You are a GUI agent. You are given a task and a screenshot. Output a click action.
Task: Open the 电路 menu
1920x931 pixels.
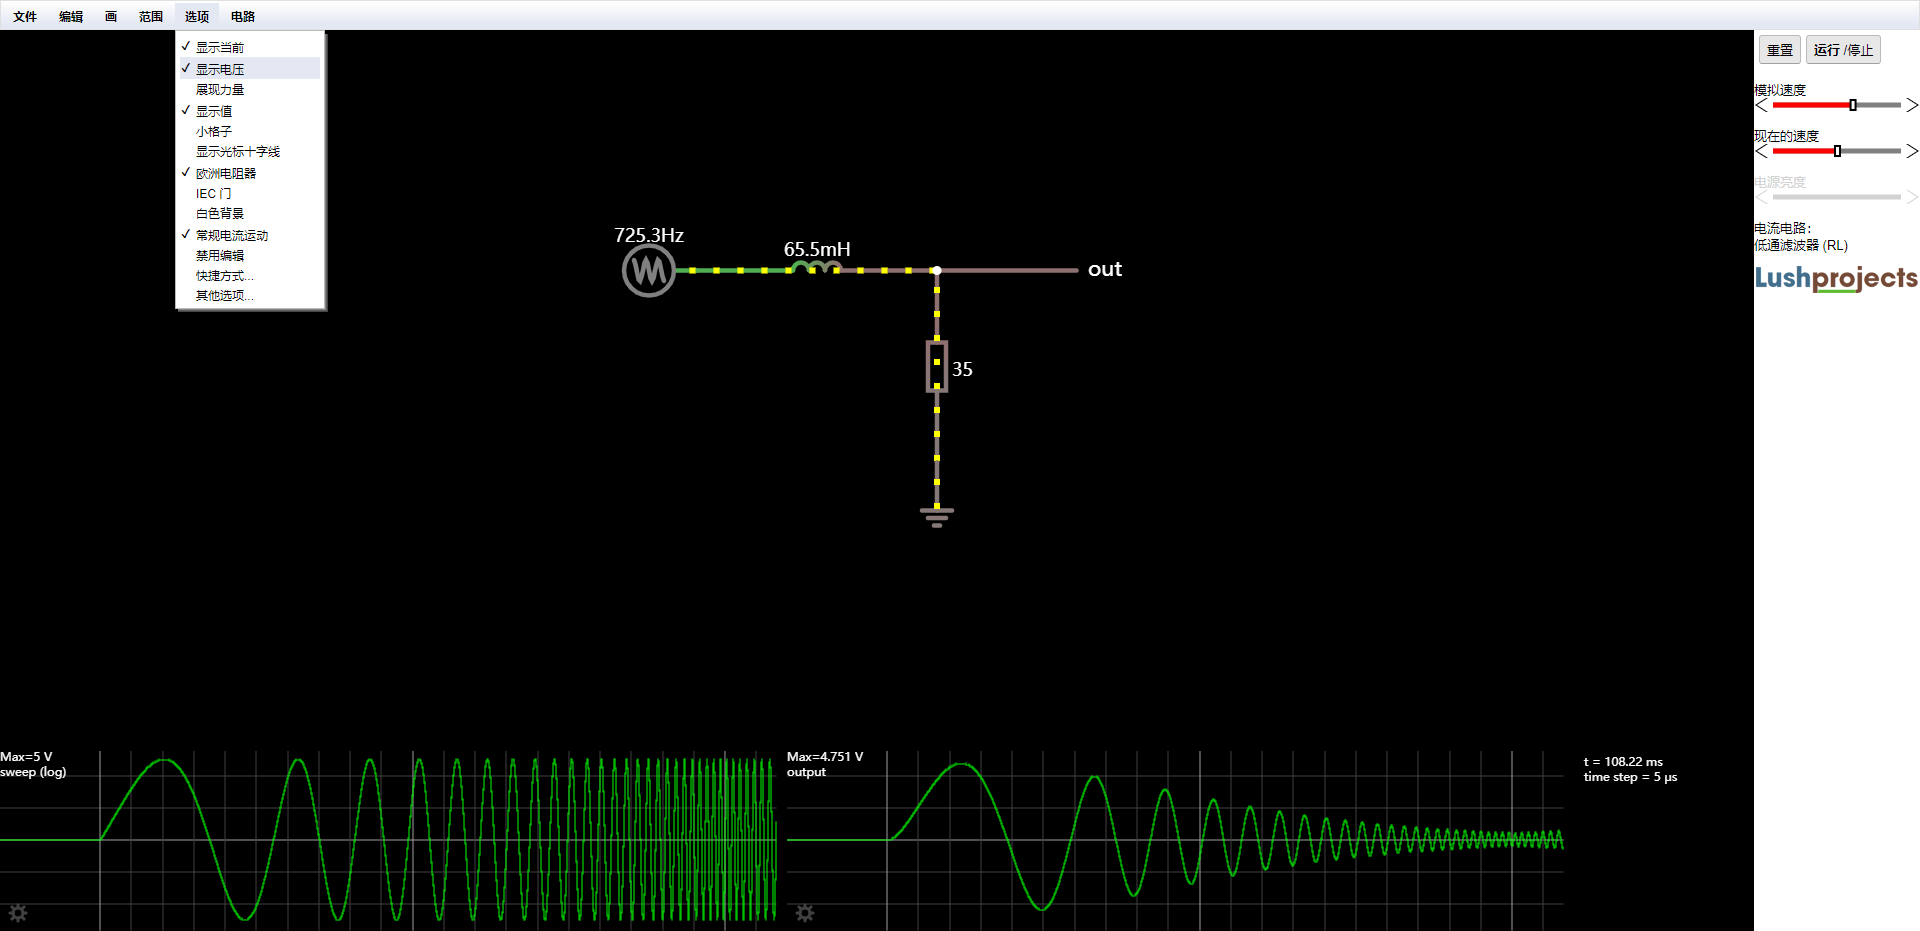click(x=243, y=16)
